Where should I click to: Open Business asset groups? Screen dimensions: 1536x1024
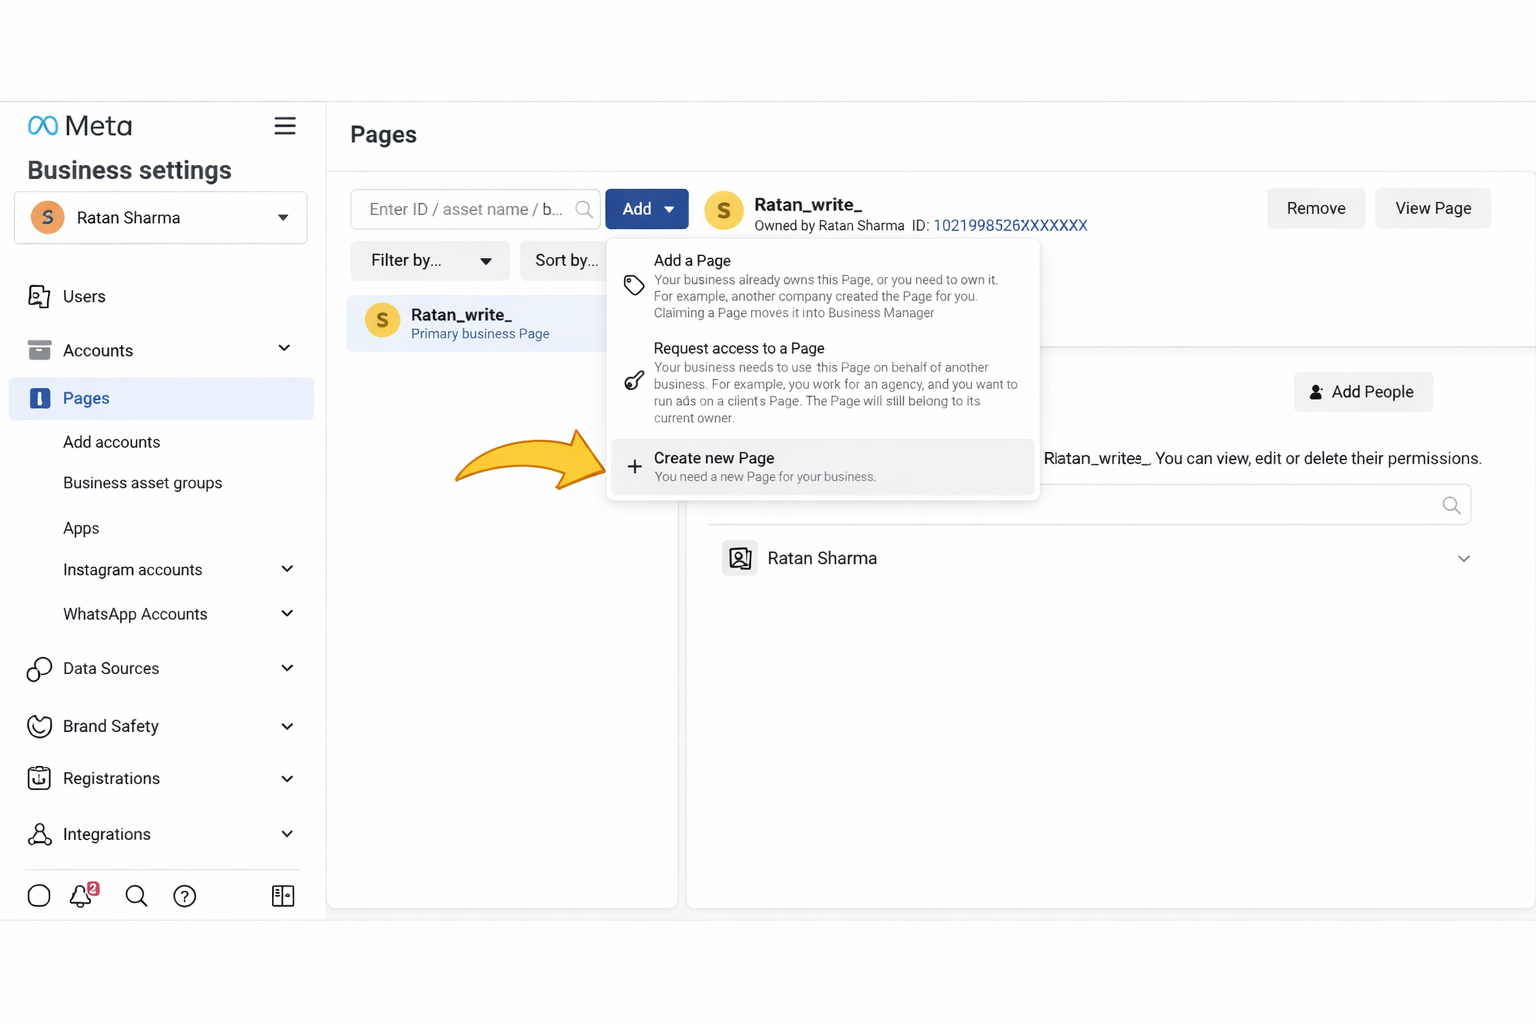143,483
